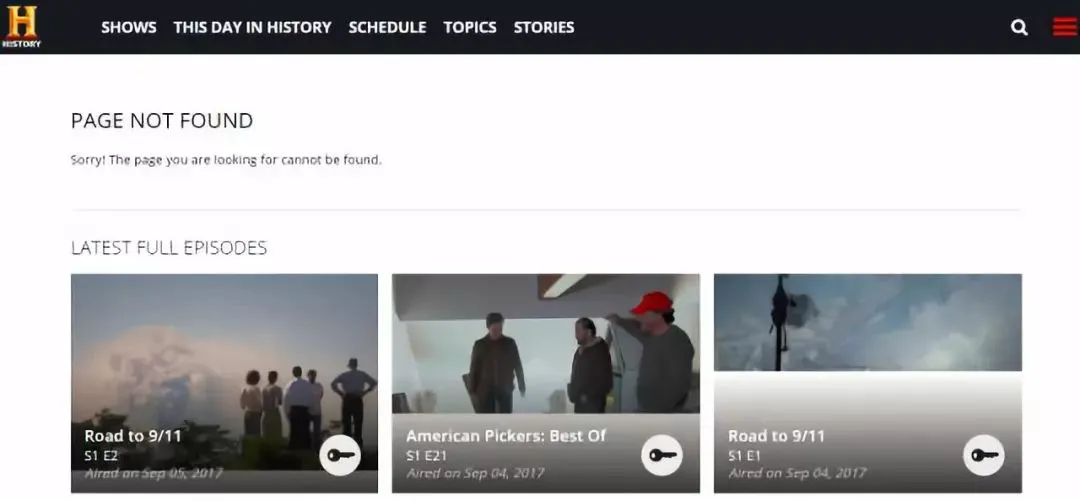
Task: Navigate to STORIES
Action: [x=544, y=27]
